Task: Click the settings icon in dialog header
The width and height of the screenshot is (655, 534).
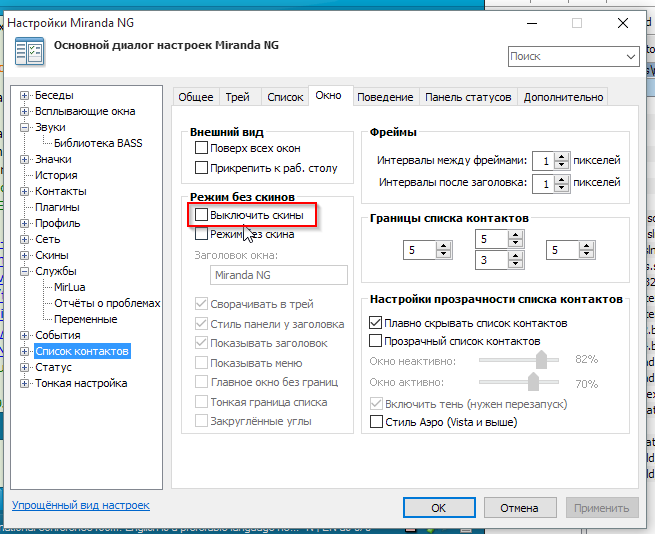Action: tap(28, 51)
